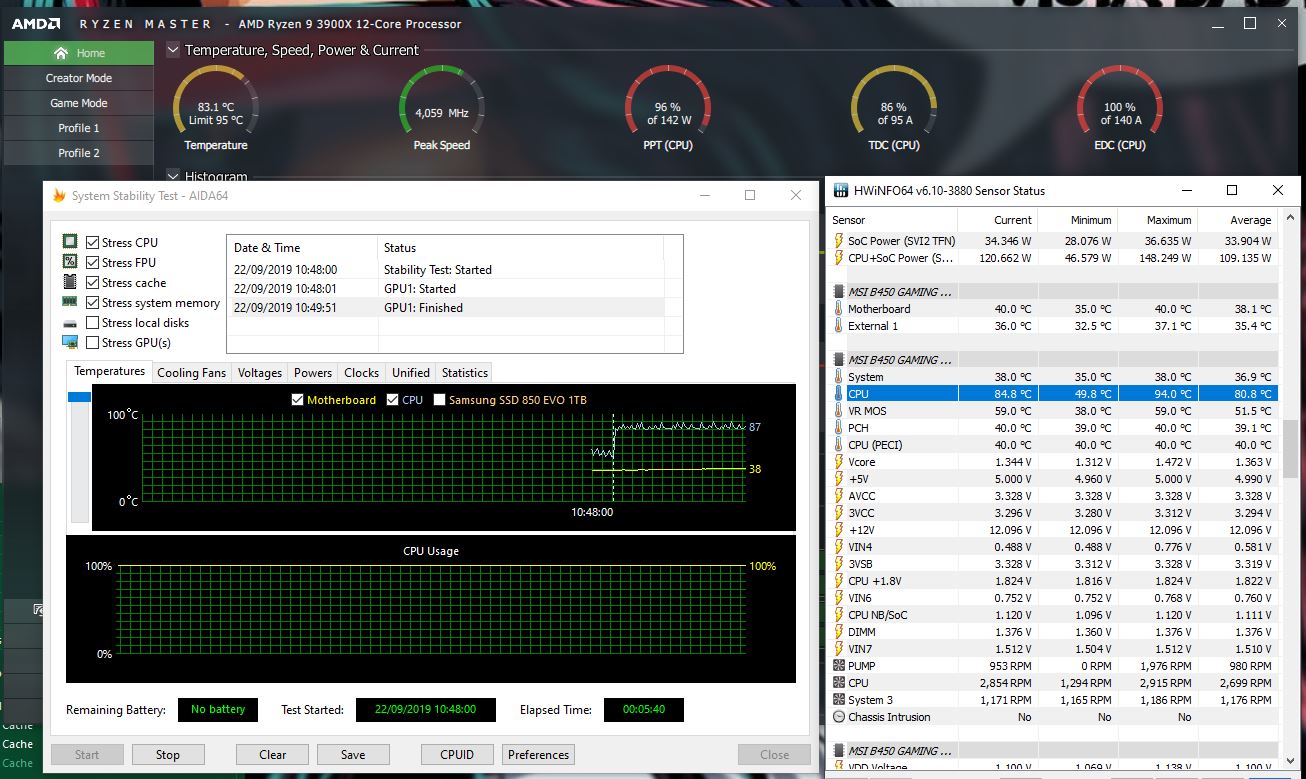Viewport: 1306px width, 779px height.
Task: Open the Home view in Ryzen Master
Action: point(79,53)
